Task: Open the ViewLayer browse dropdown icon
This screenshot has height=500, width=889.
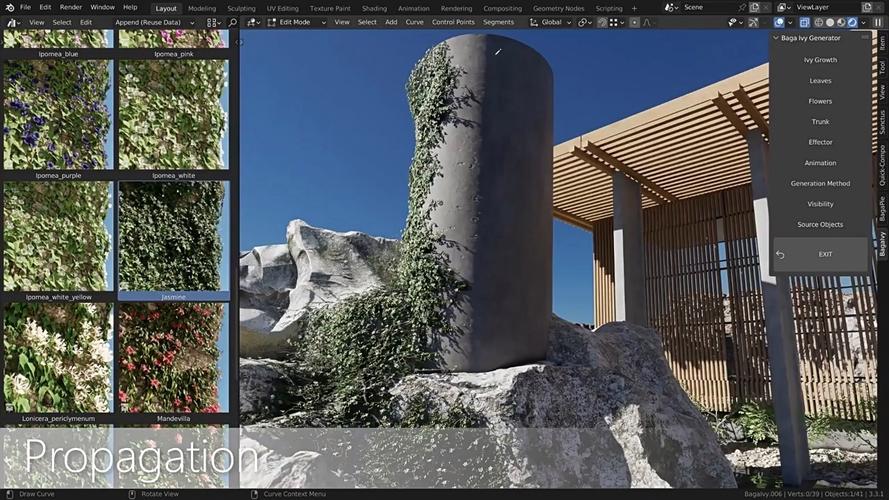Action: [784, 7]
